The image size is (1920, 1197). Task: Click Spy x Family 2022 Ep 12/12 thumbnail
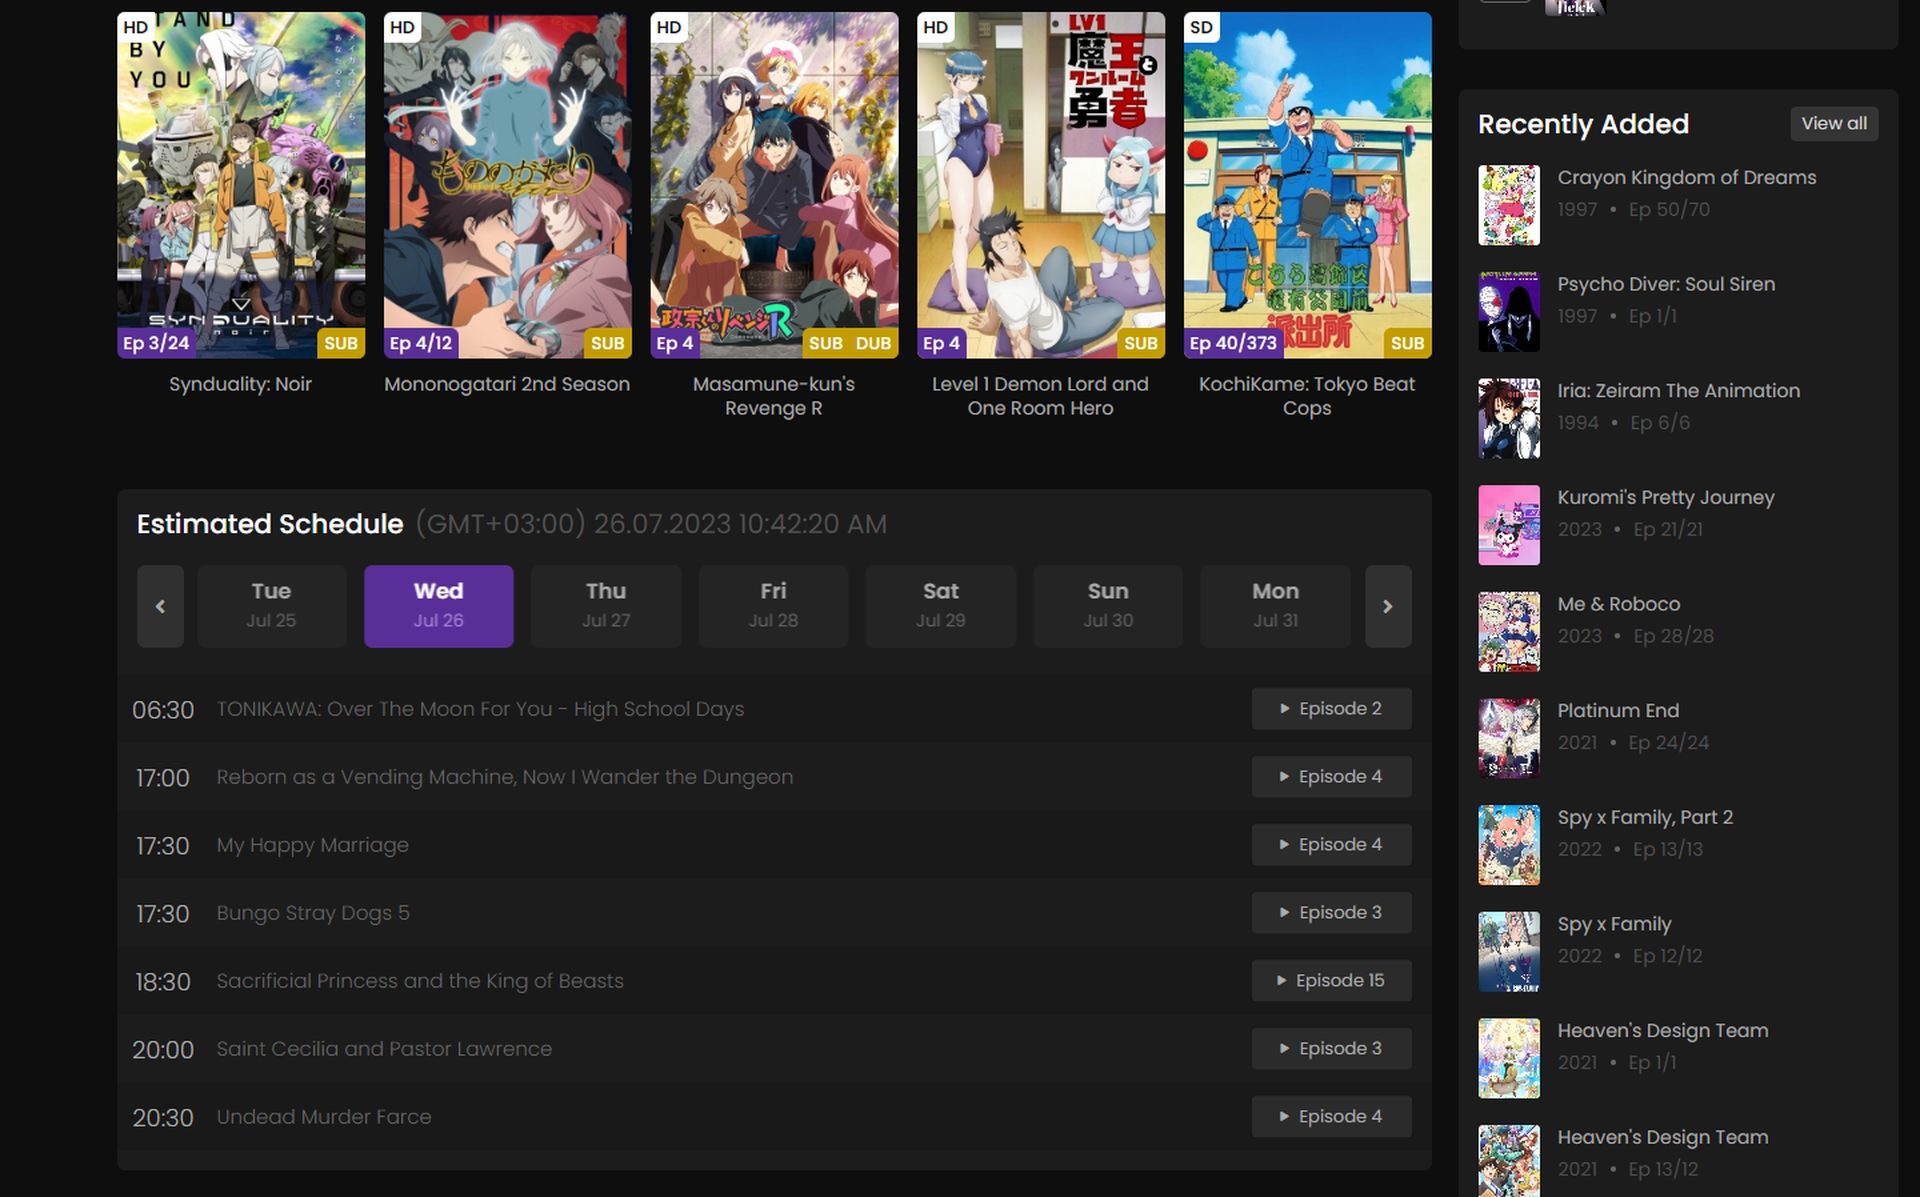1509,952
